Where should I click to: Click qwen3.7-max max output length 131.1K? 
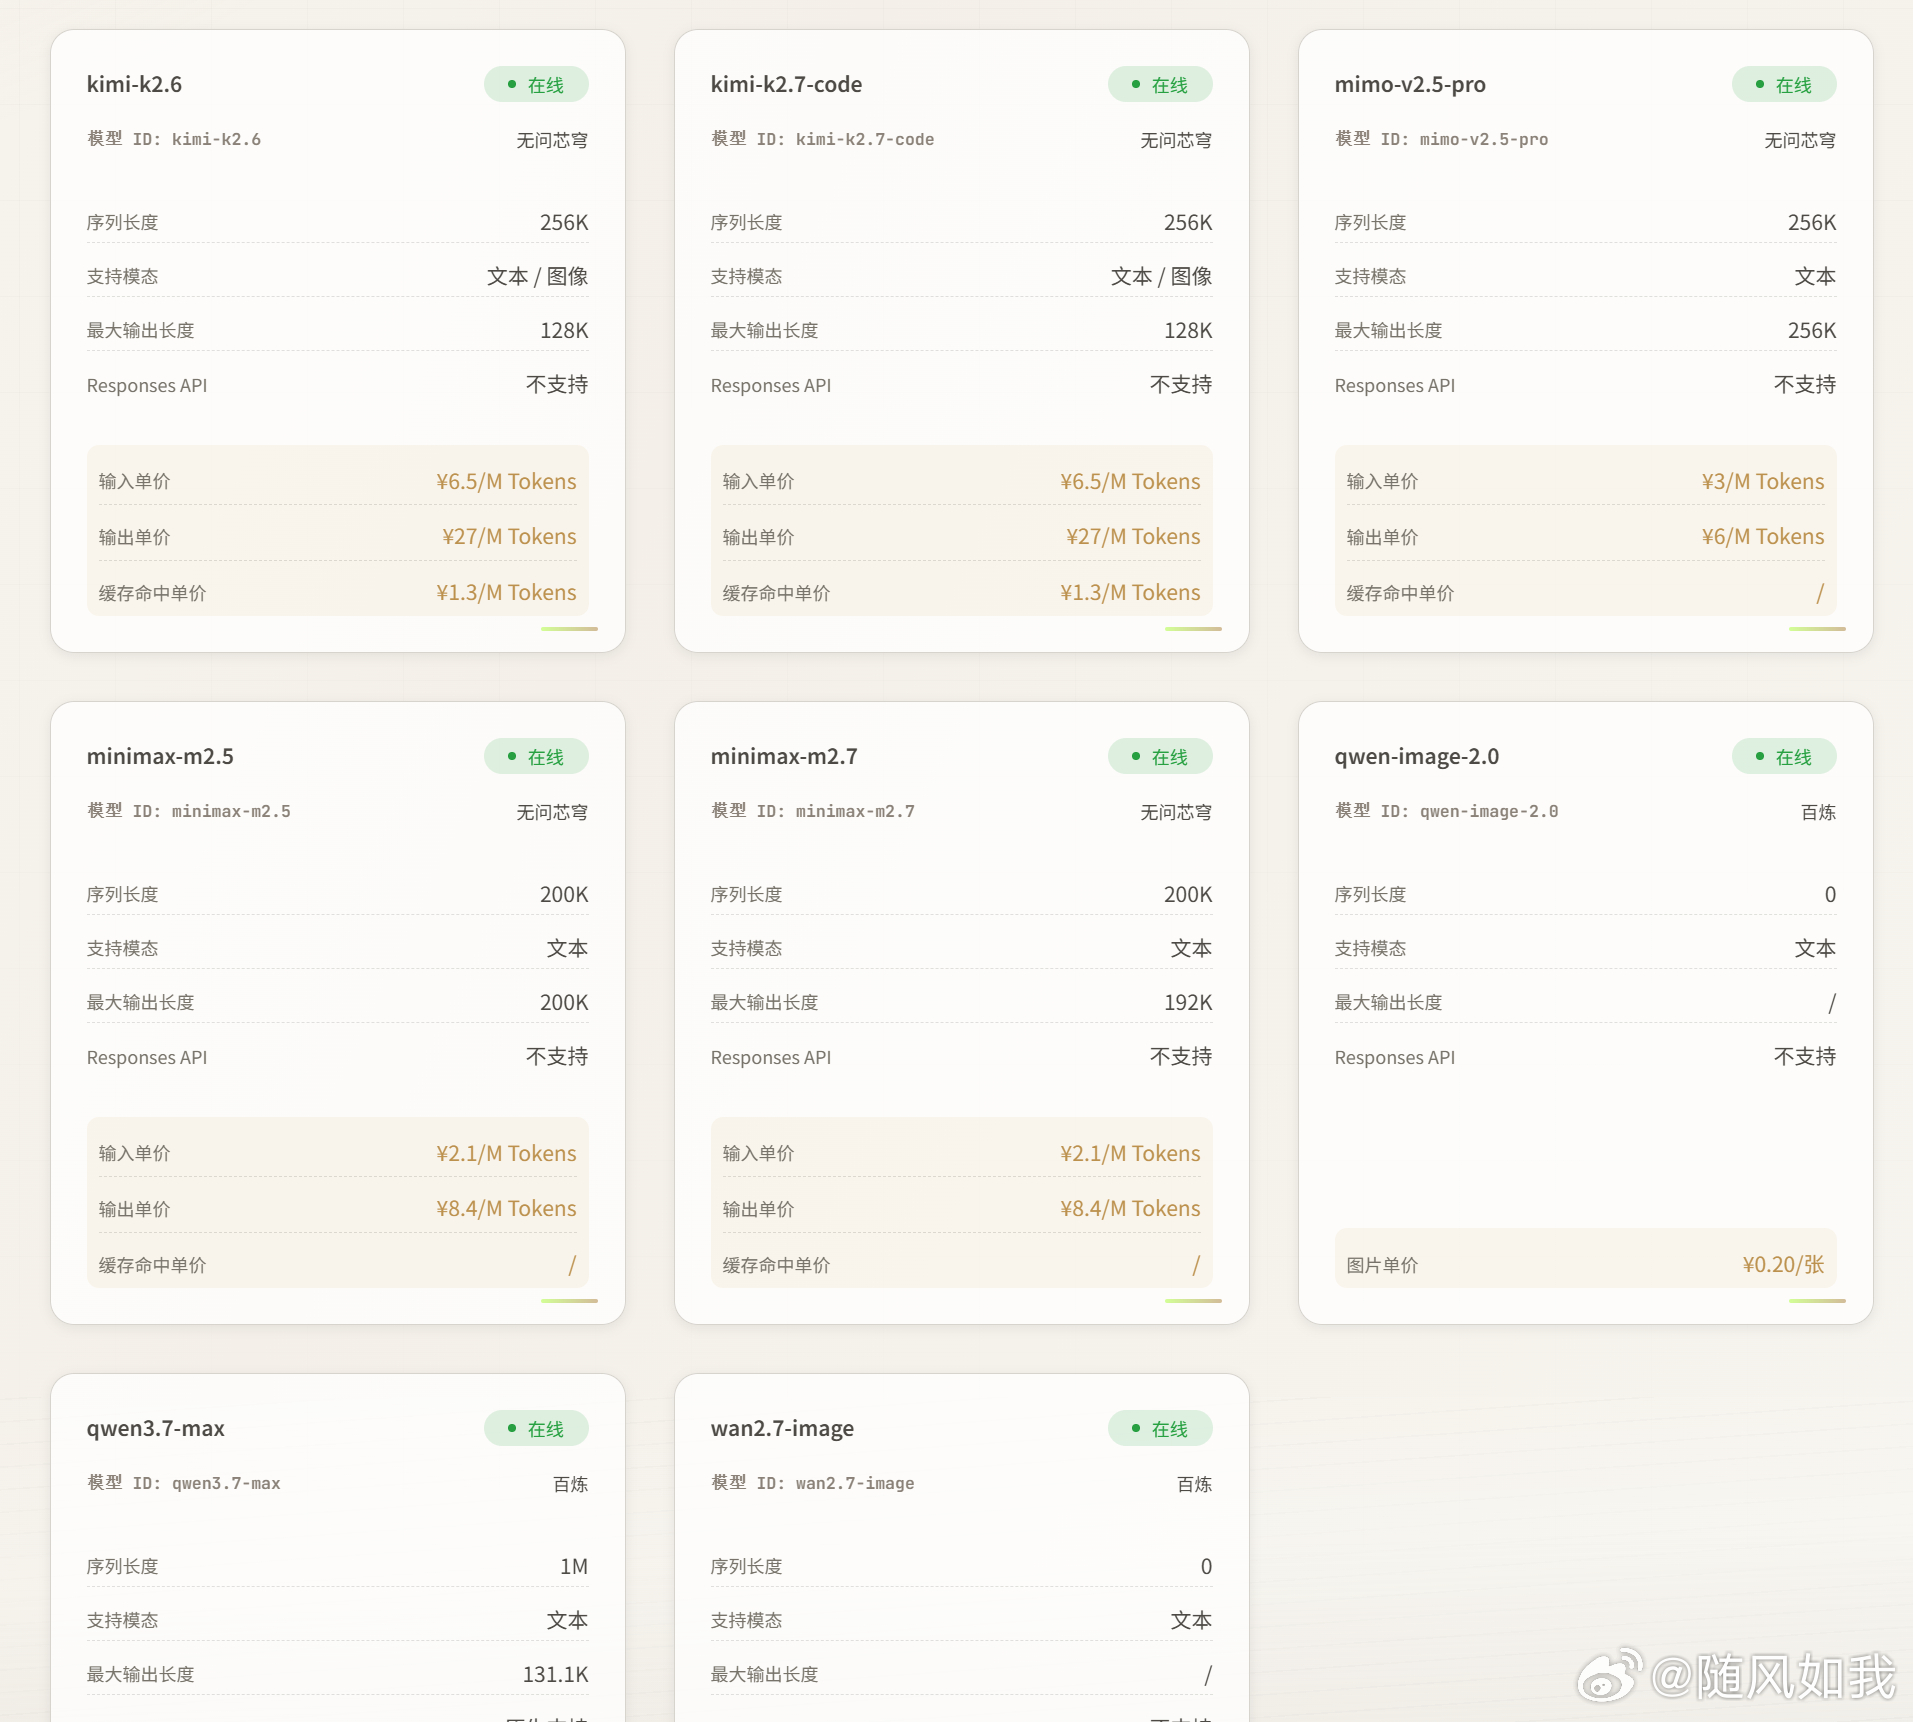click(x=555, y=1674)
